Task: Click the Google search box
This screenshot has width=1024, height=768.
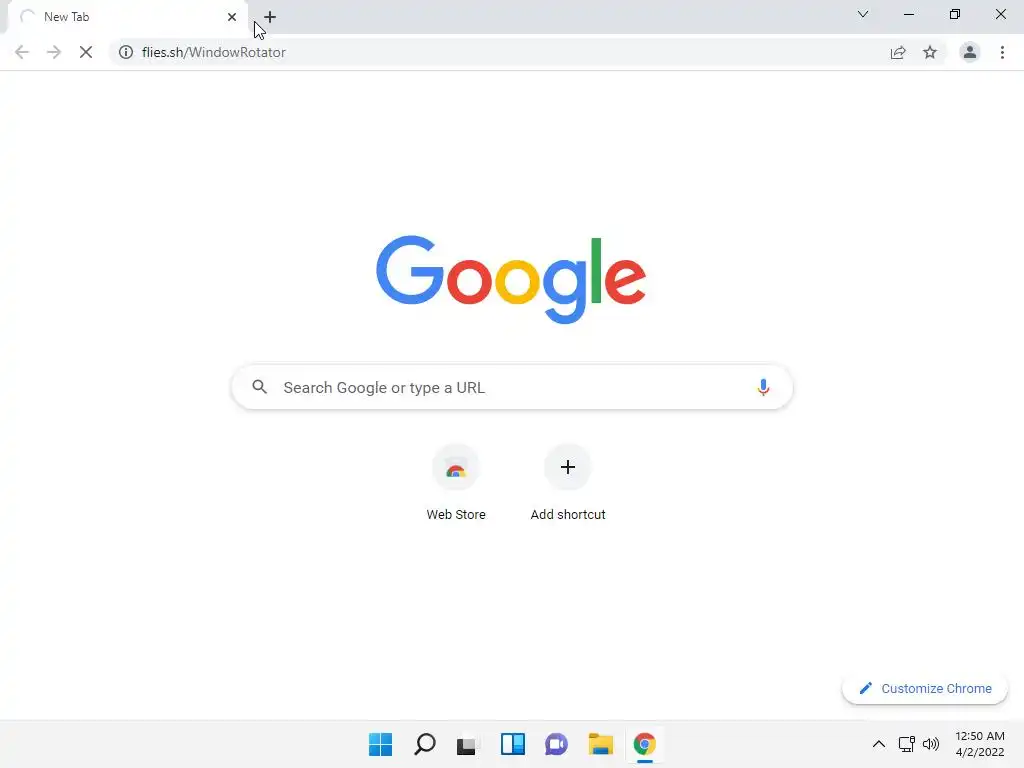Action: click(x=512, y=387)
